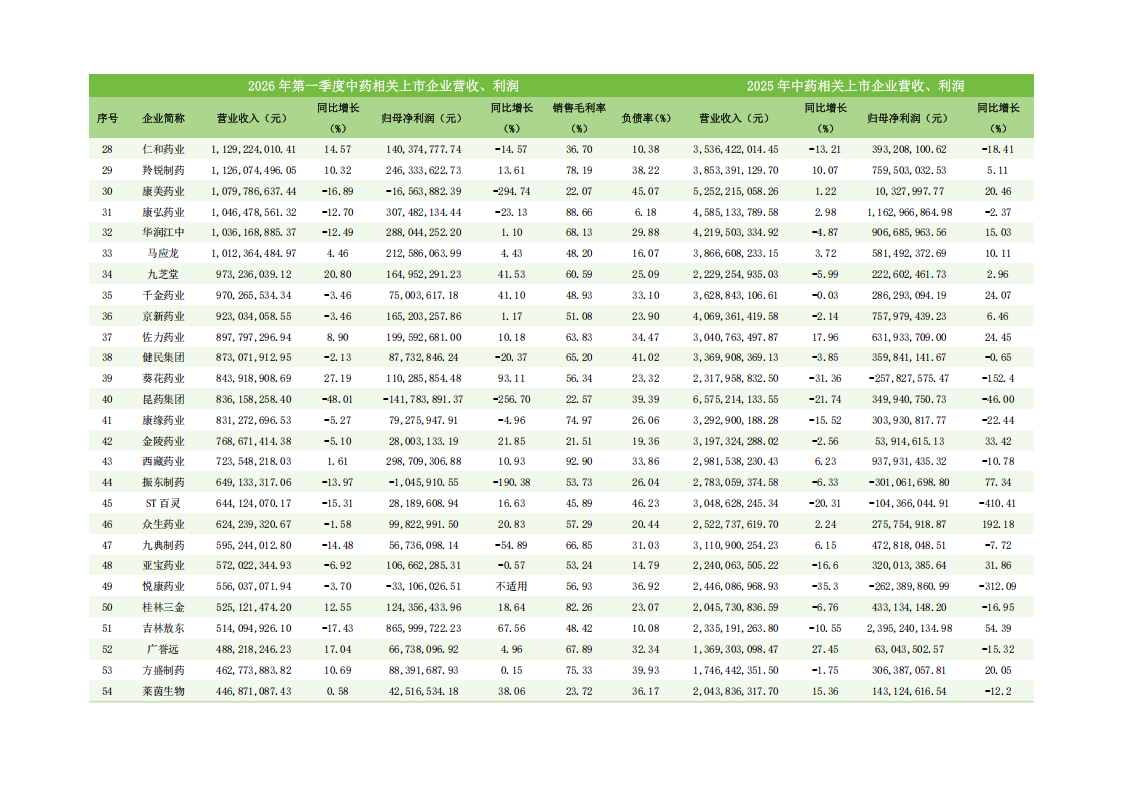Click company name 佐力药业
Screen dimensions: 1123x794
point(163,337)
